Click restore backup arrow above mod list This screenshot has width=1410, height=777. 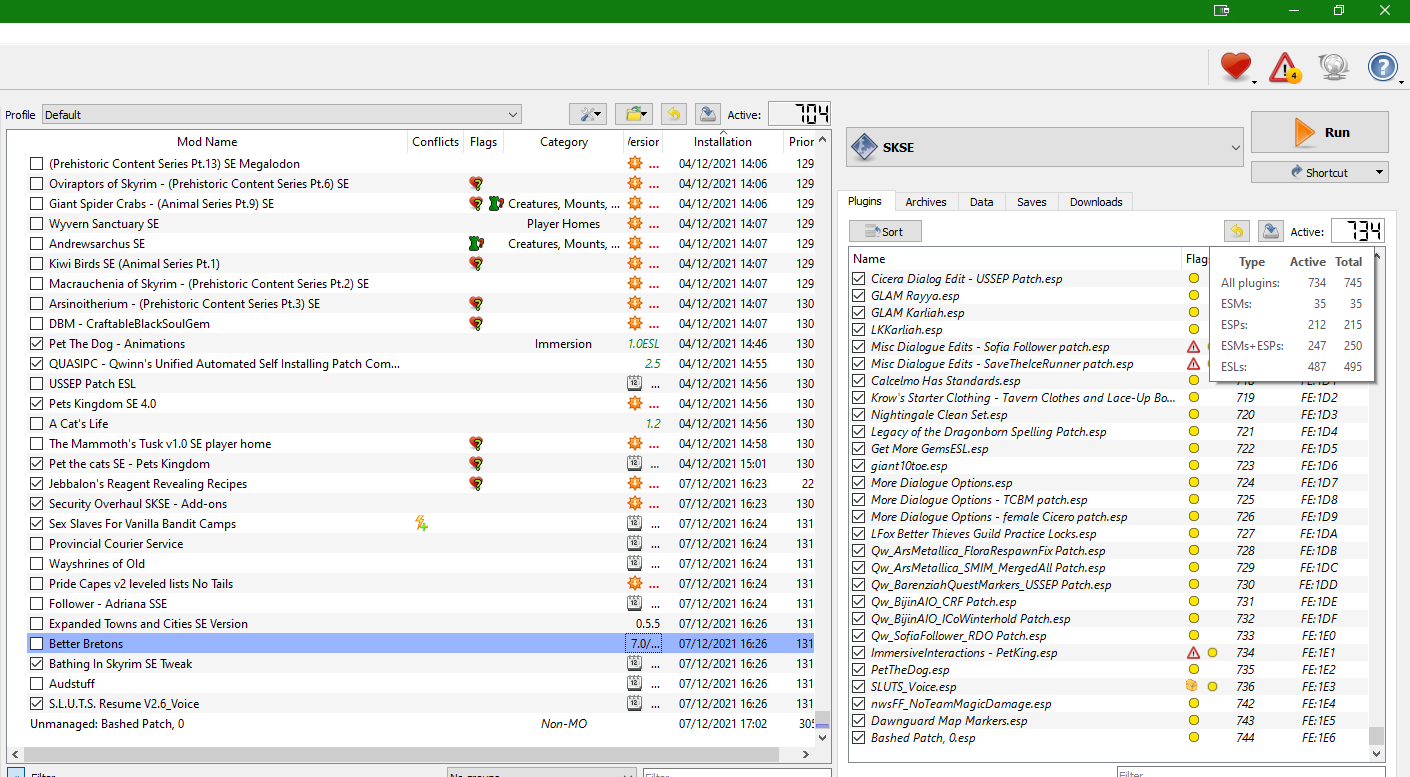pos(674,114)
